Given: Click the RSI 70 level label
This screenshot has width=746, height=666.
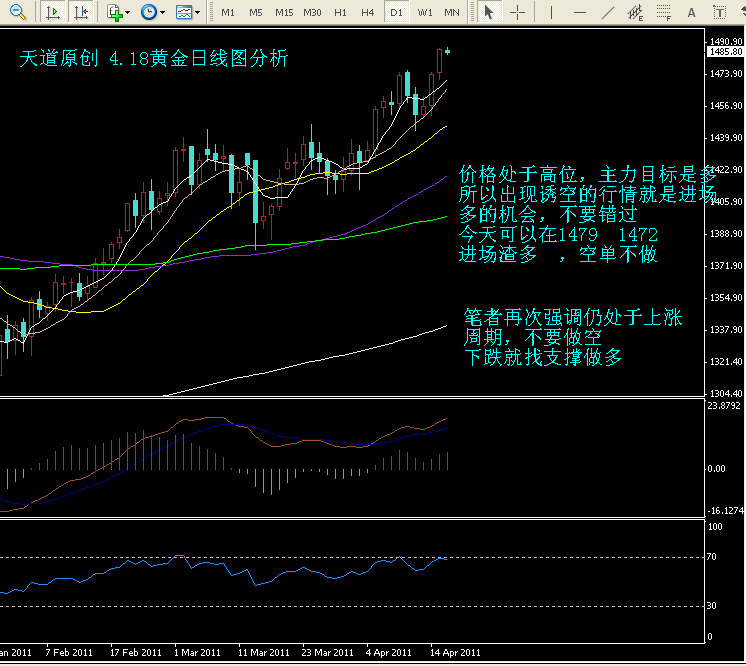Looking at the screenshot, I should pyautogui.click(x=712, y=557).
